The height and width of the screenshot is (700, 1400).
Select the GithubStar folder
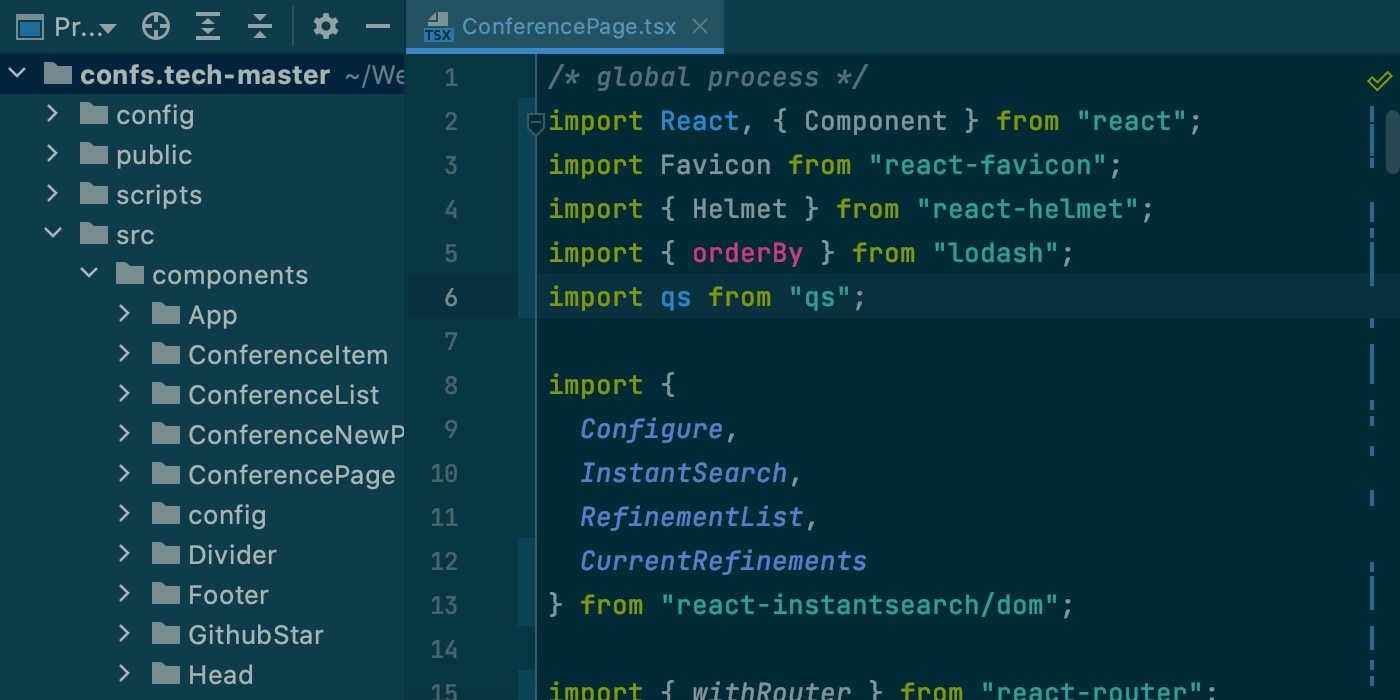coord(202,635)
